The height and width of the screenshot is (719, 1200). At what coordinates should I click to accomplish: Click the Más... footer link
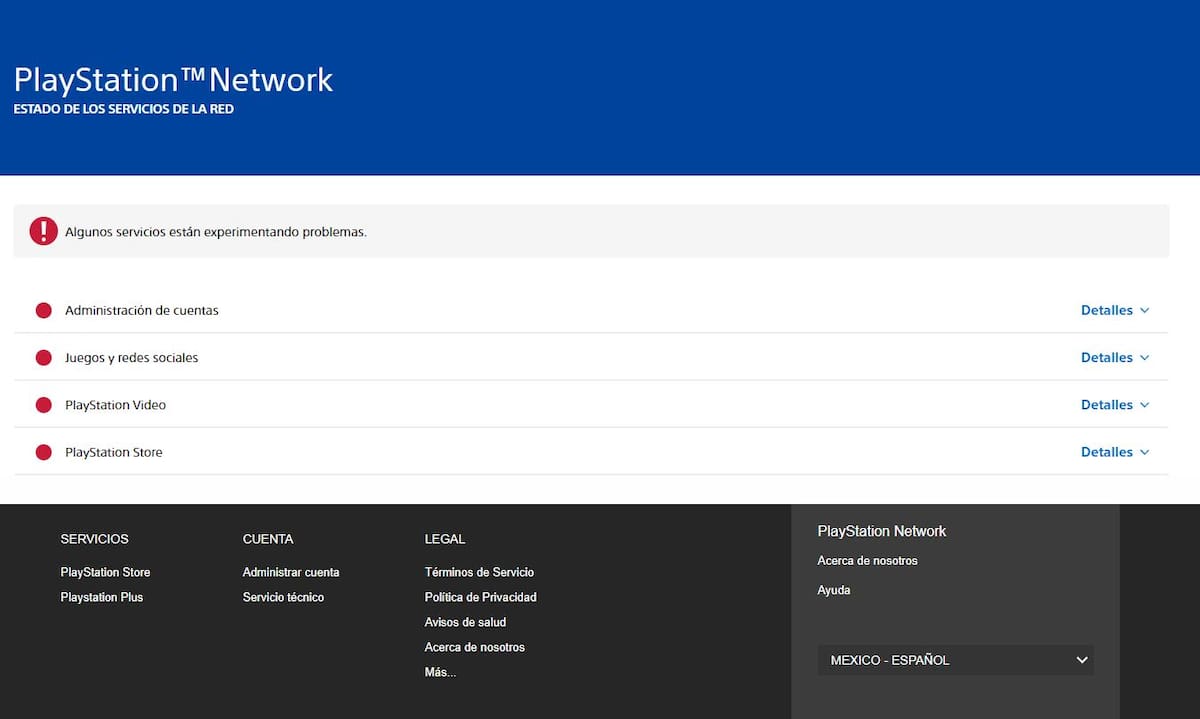(x=440, y=672)
